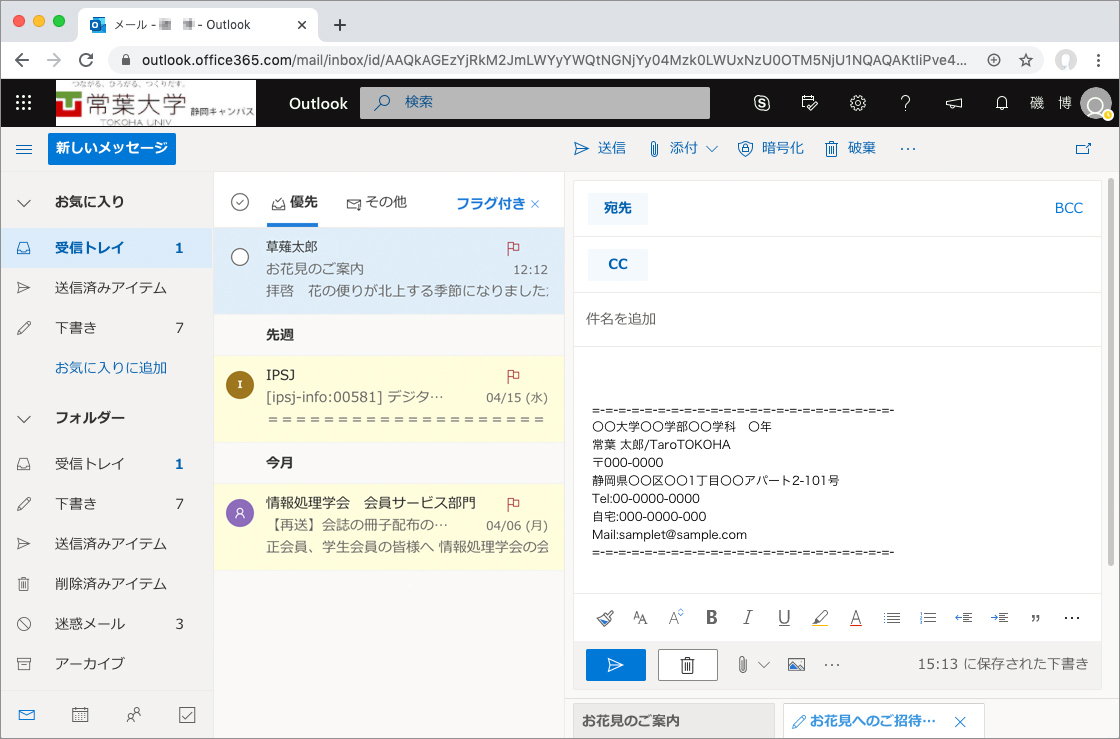Select the 草薙太郎 message radio circle
This screenshot has height=739, width=1120.
(240, 257)
